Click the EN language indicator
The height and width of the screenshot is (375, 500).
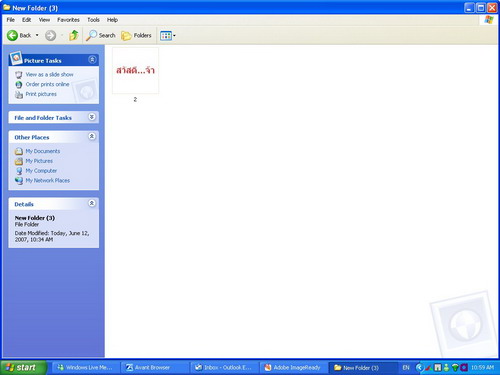(x=406, y=368)
